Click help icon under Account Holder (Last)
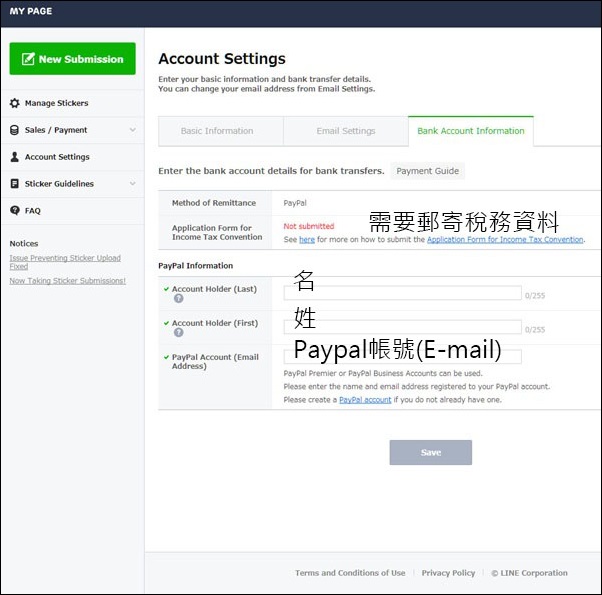This screenshot has width=602, height=595. point(178,299)
